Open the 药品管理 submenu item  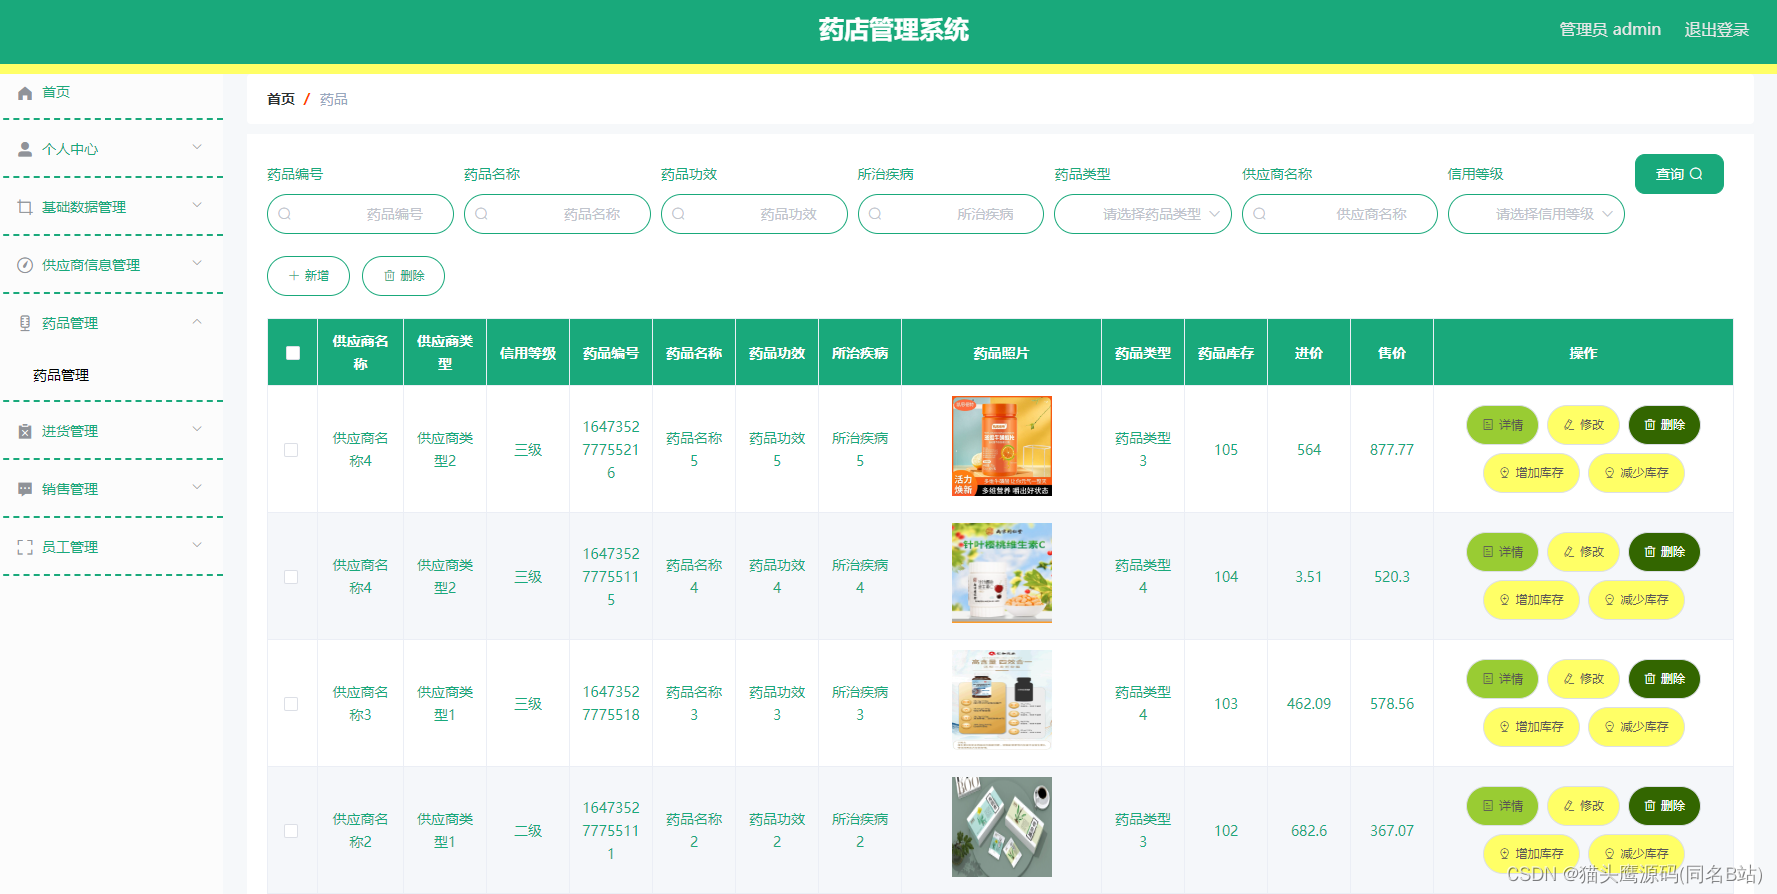pyautogui.click(x=61, y=375)
